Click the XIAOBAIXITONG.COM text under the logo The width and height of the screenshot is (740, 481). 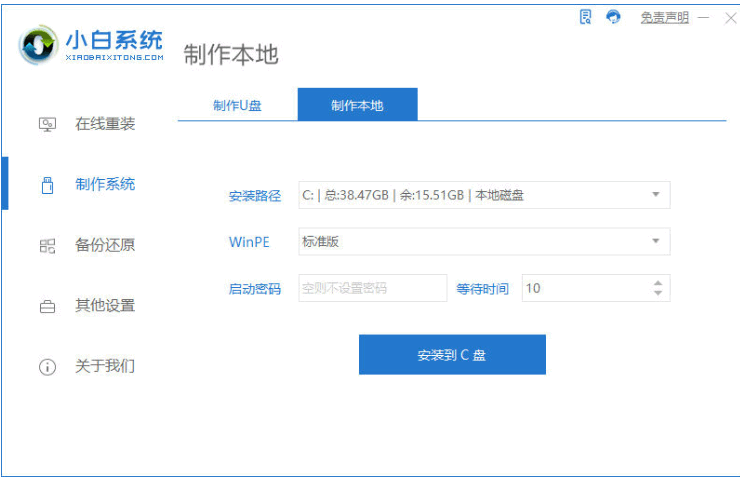(115, 57)
